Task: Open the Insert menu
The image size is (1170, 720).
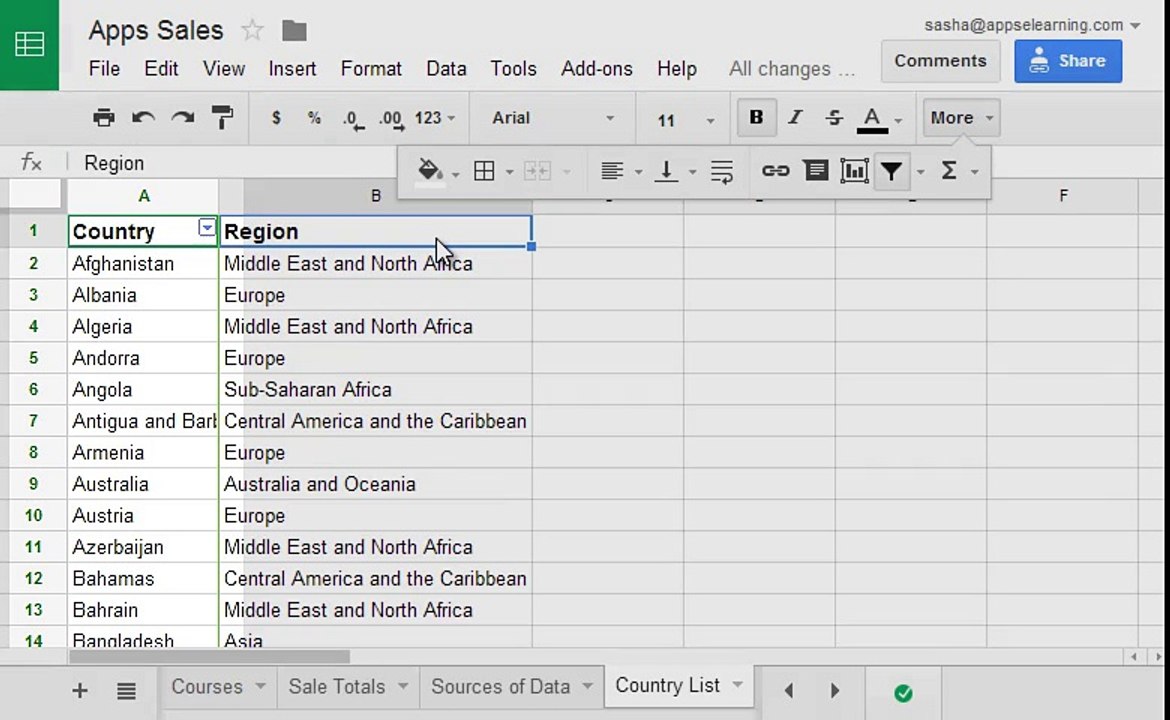Action: [x=292, y=69]
